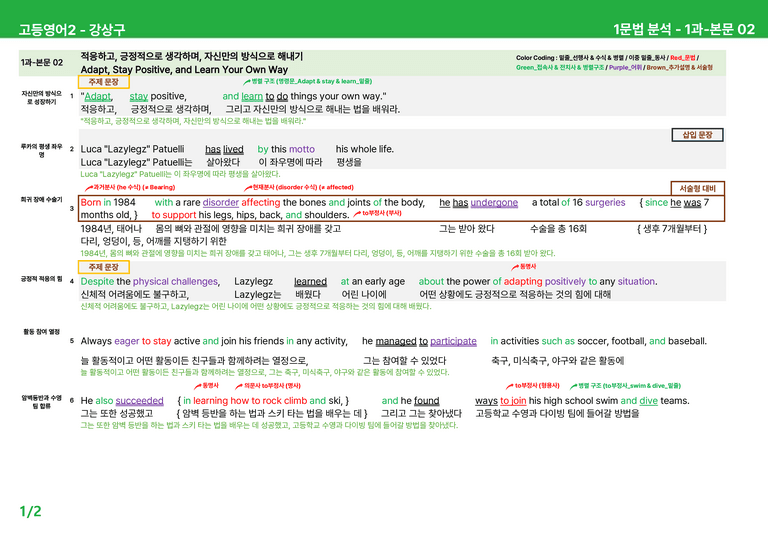Viewport: 768px width, 543px height.
Task: Click the red underlined phrase "to join"
Action: click(513, 401)
